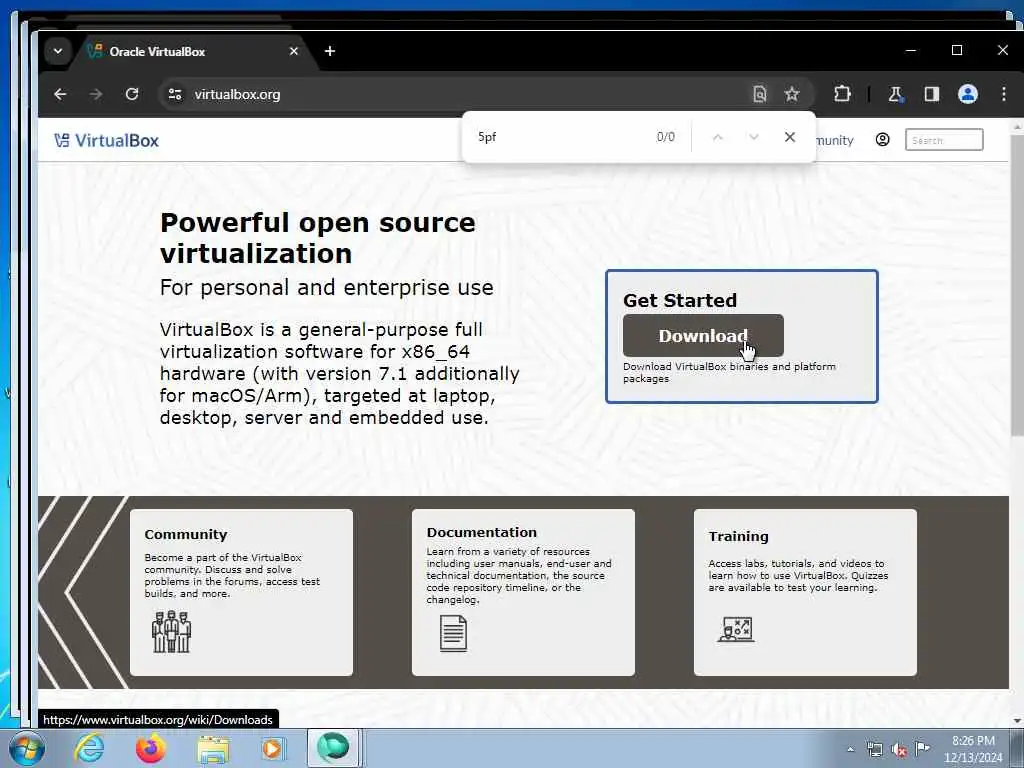Click the Download button under Get Started
This screenshot has height=768, width=1024.
tap(703, 336)
